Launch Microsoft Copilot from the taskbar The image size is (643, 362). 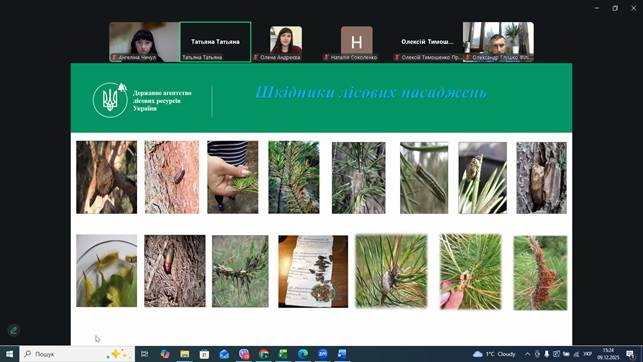(165, 354)
